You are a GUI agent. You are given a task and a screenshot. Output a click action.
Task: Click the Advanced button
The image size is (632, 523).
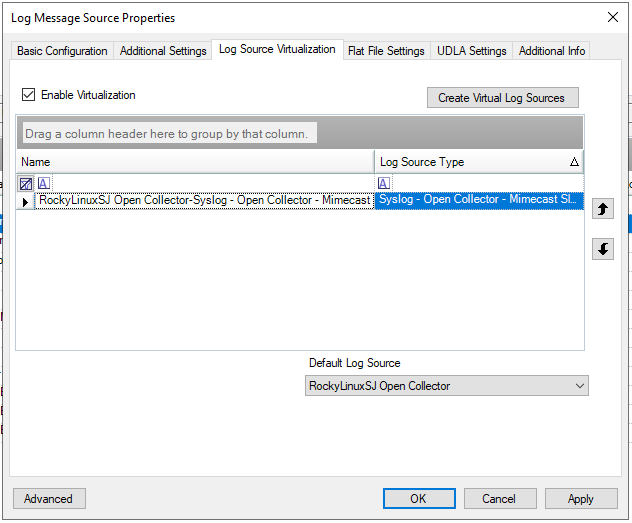pos(49,499)
